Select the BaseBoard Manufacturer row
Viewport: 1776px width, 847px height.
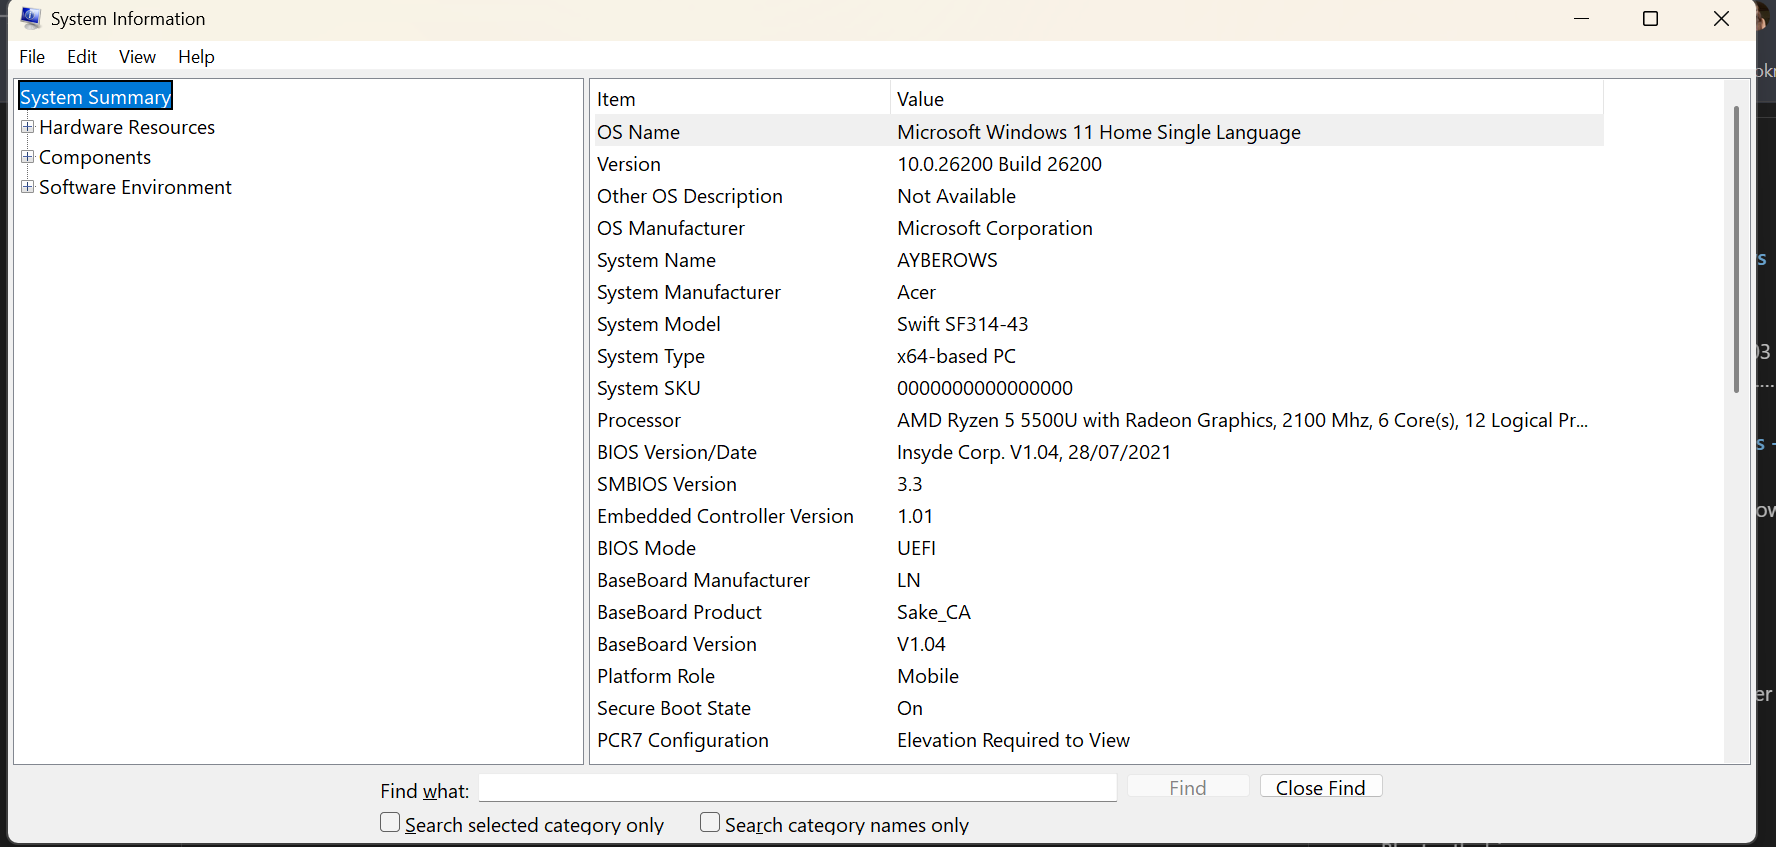pyautogui.click(x=1098, y=580)
